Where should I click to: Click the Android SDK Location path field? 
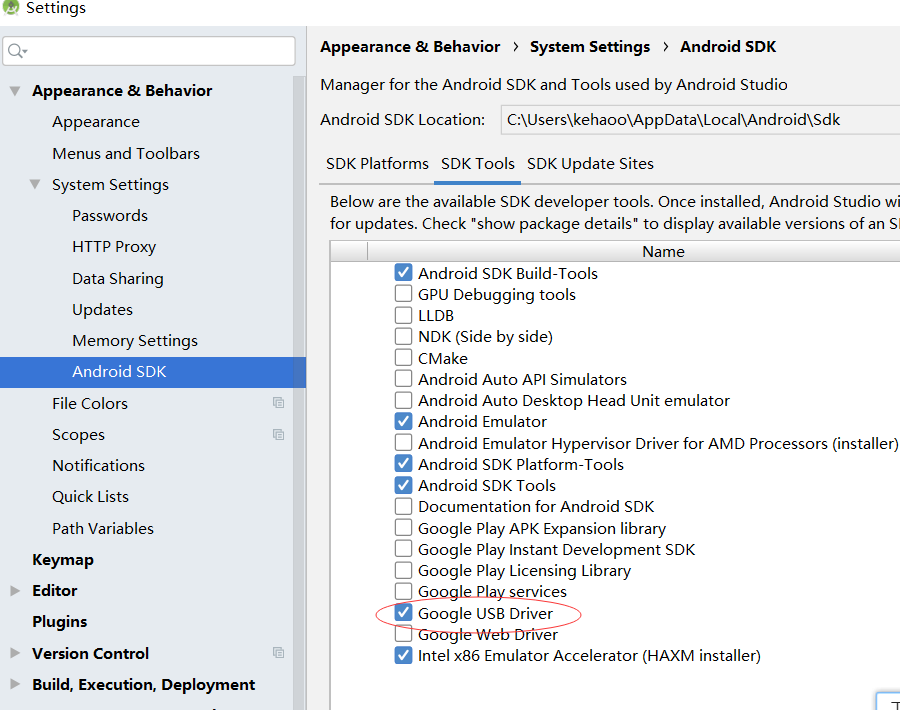click(700, 119)
